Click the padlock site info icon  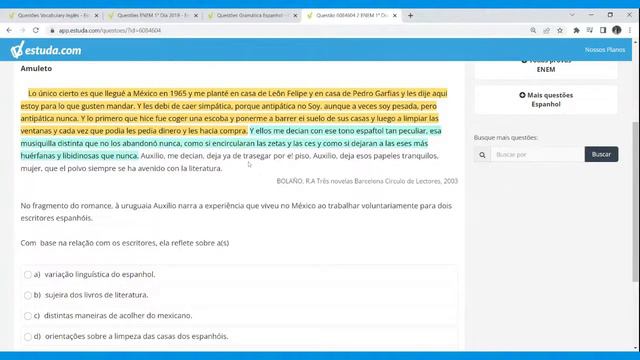click(x=52, y=31)
